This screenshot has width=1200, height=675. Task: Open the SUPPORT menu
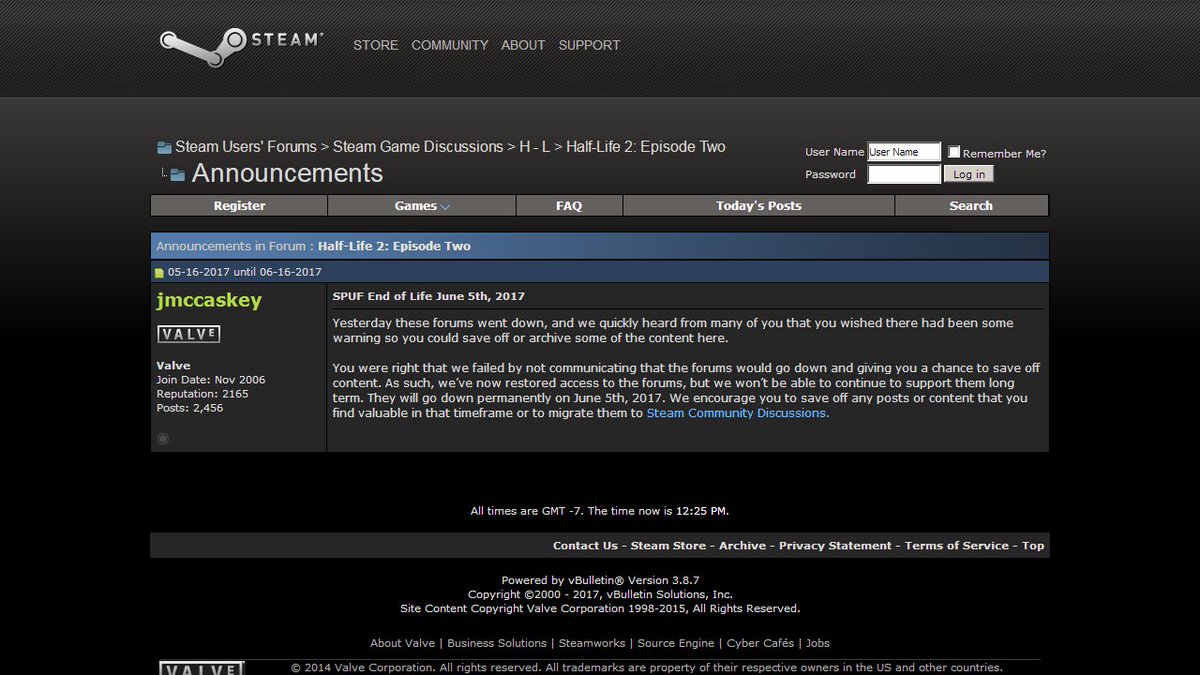point(589,45)
